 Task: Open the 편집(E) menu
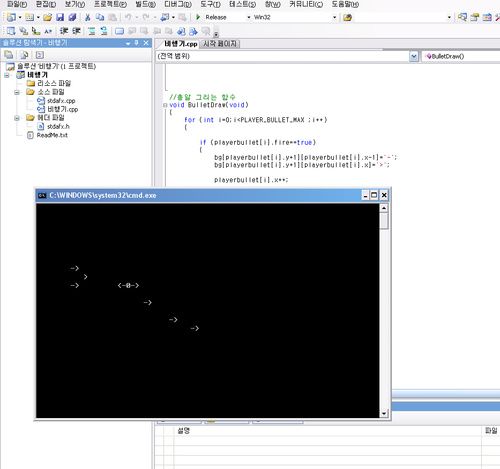click(x=46, y=4)
